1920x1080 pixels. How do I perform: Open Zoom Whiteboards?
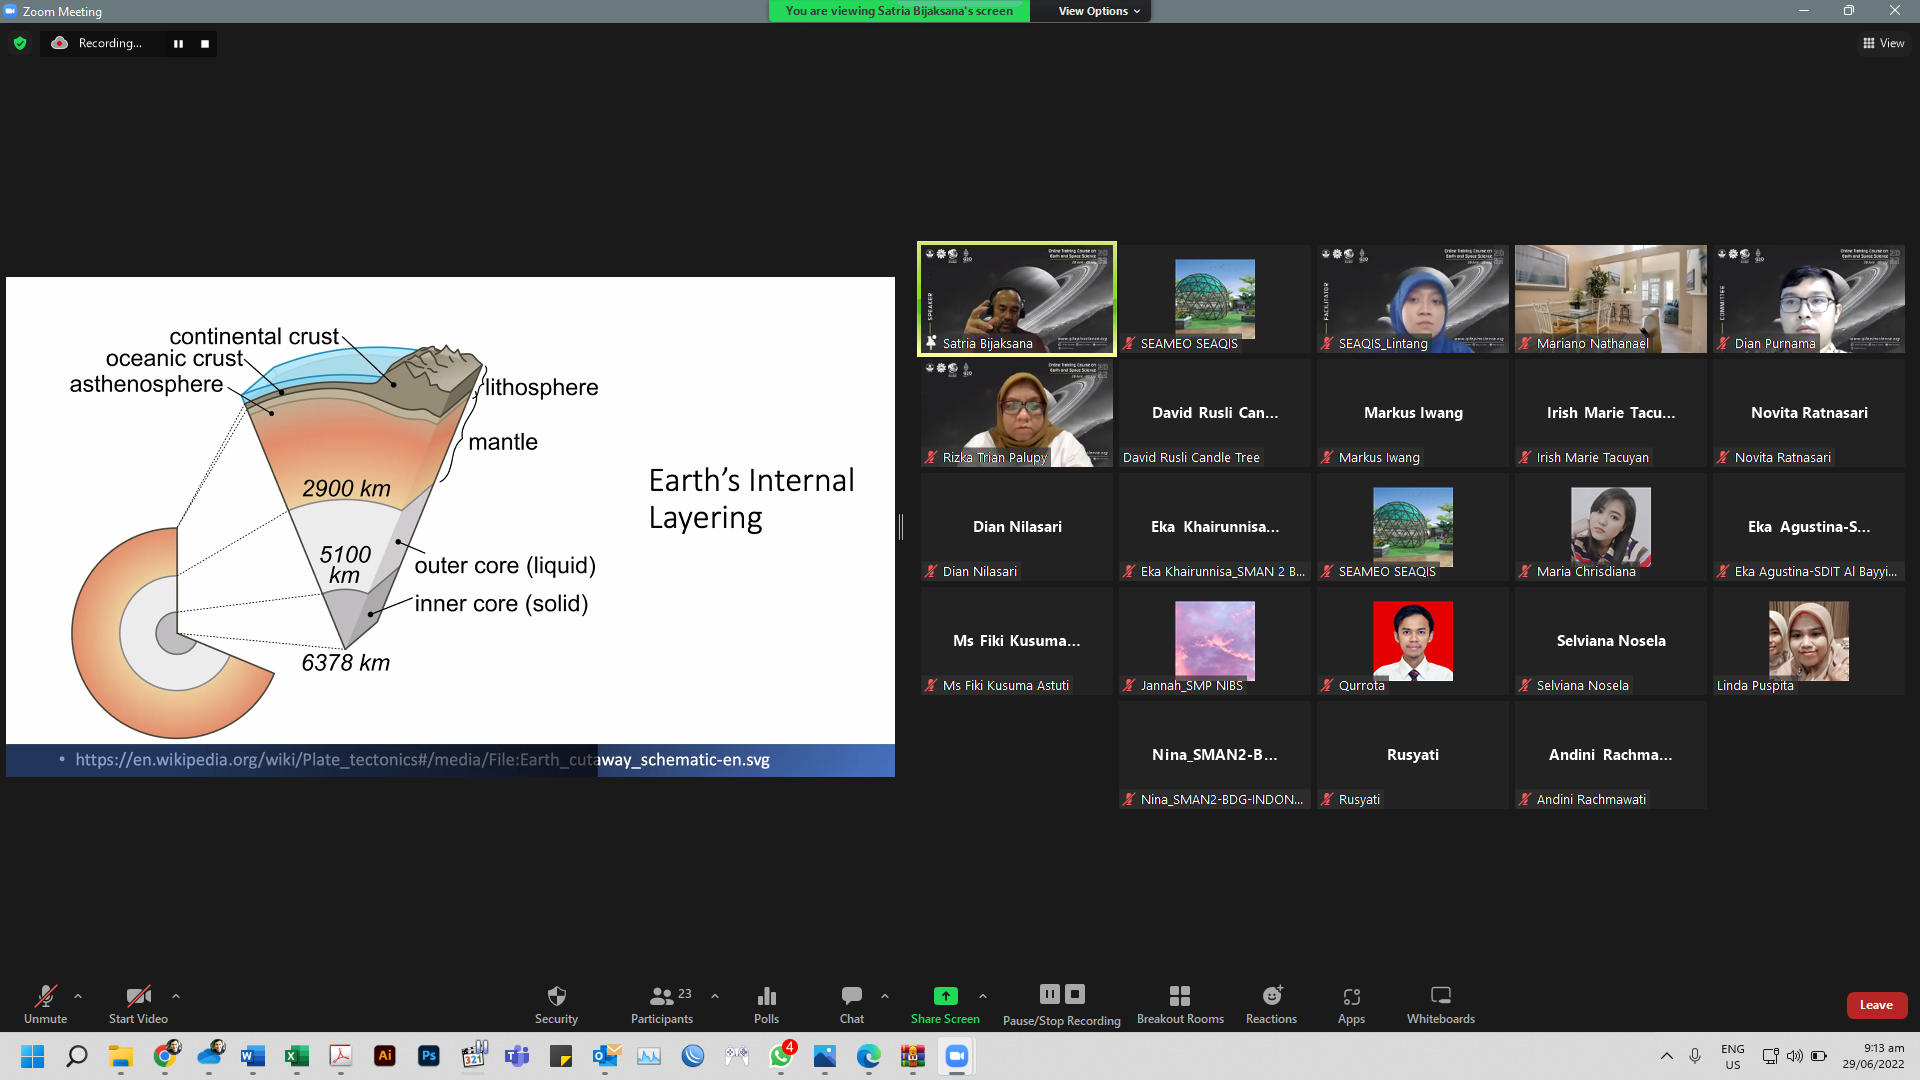click(x=1440, y=1003)
